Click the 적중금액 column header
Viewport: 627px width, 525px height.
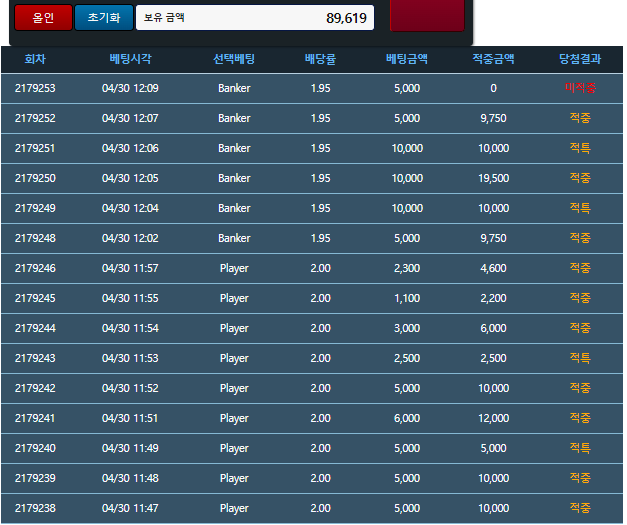pos(493,59)
